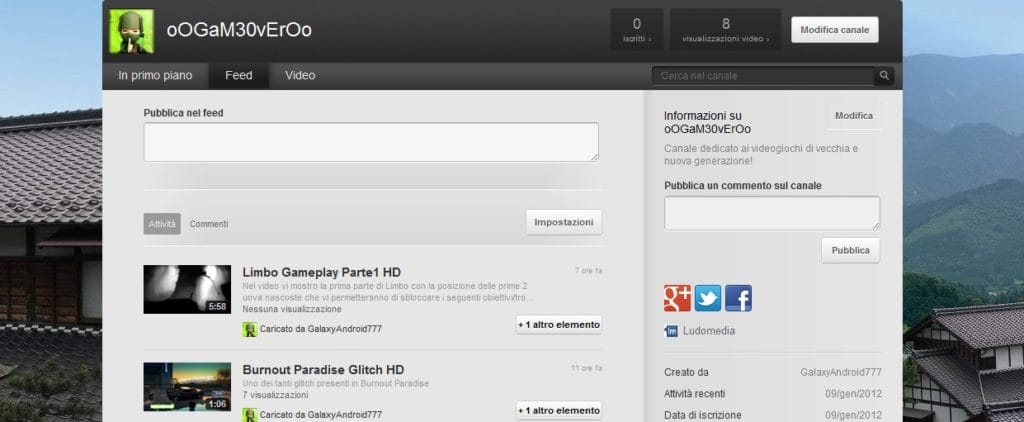Click the Pubblica comment button
Screen dimensions: 1024x422
point(850,250)
